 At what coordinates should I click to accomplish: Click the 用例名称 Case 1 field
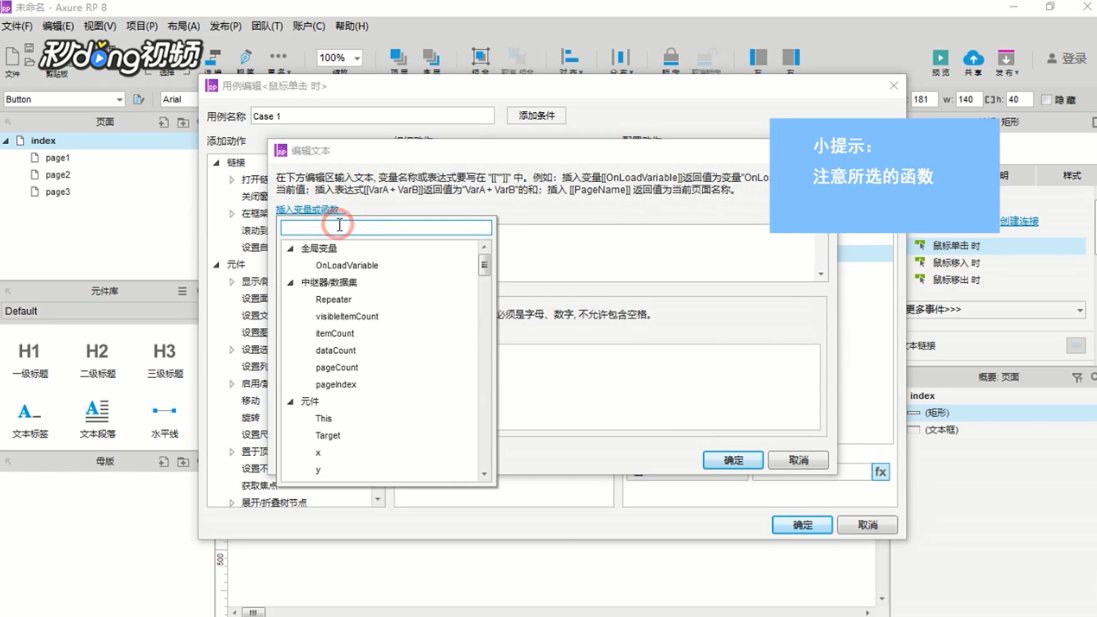[x=373, y=116]
